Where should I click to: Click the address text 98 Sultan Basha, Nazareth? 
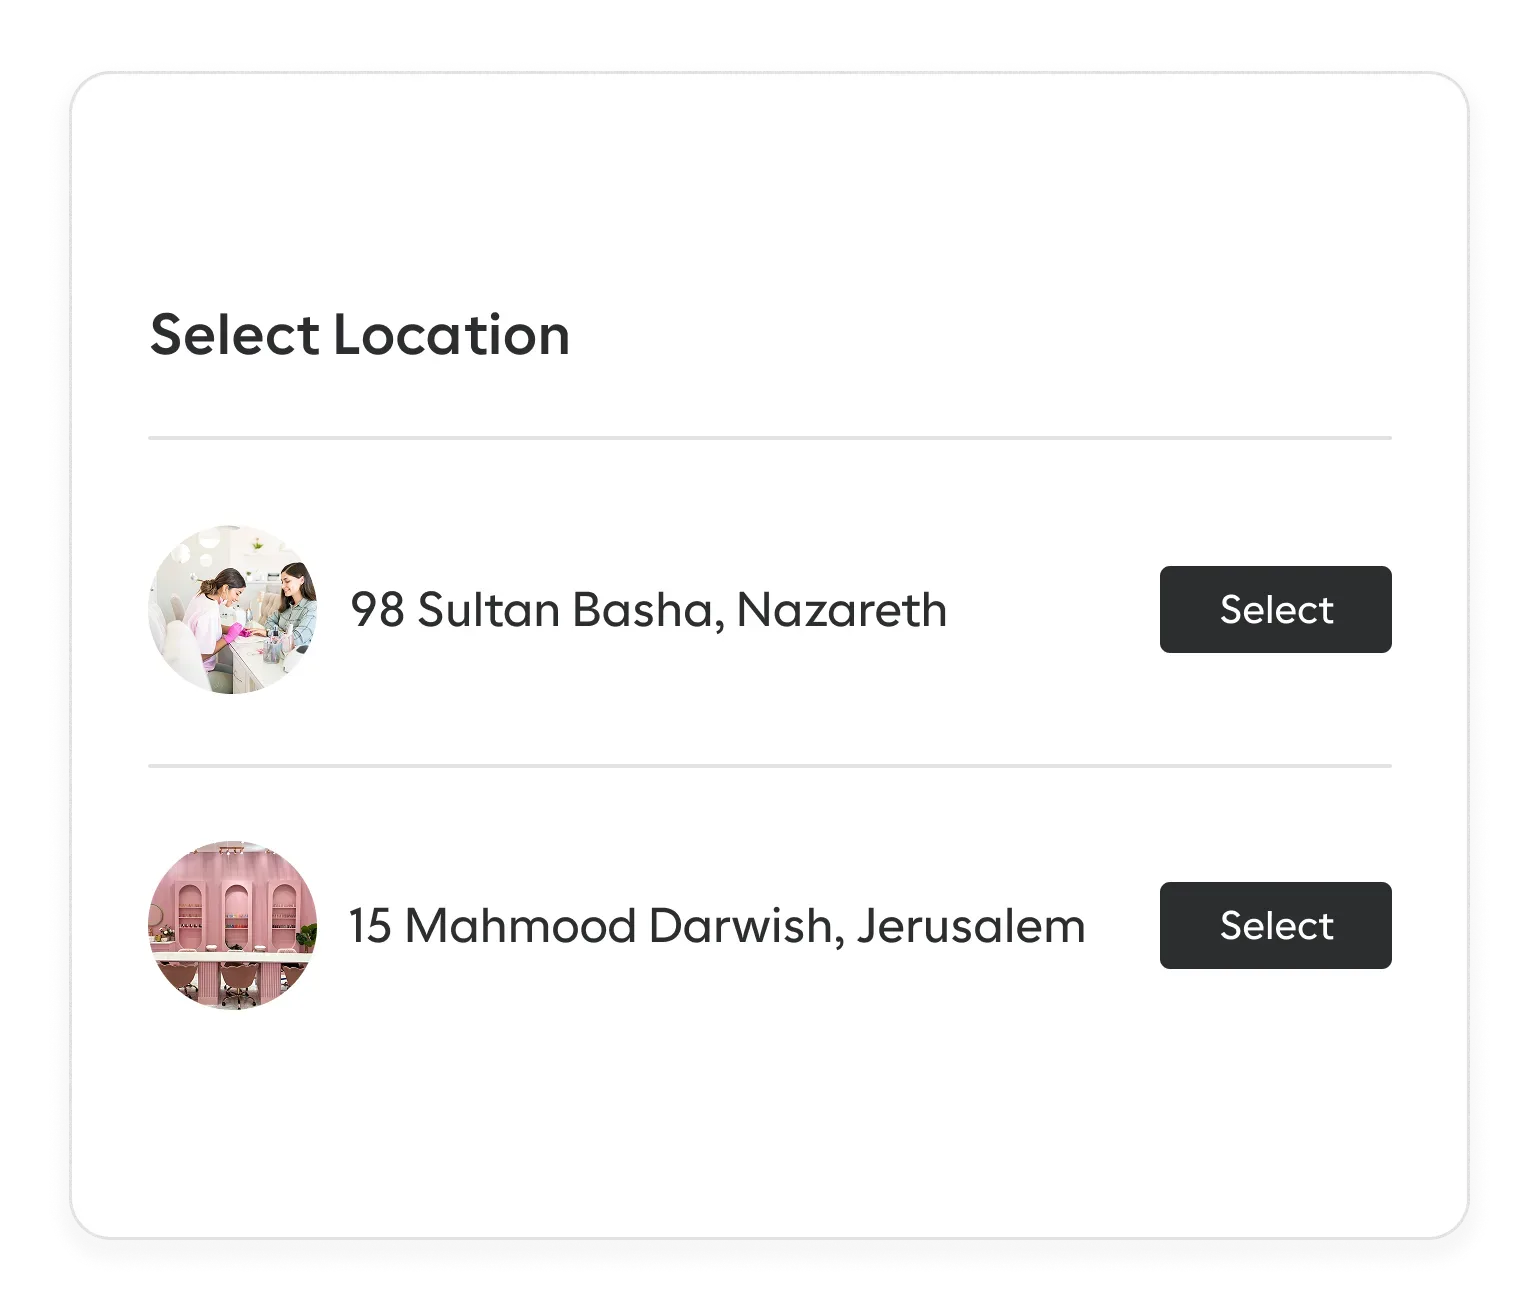click(x=647, y=609)
